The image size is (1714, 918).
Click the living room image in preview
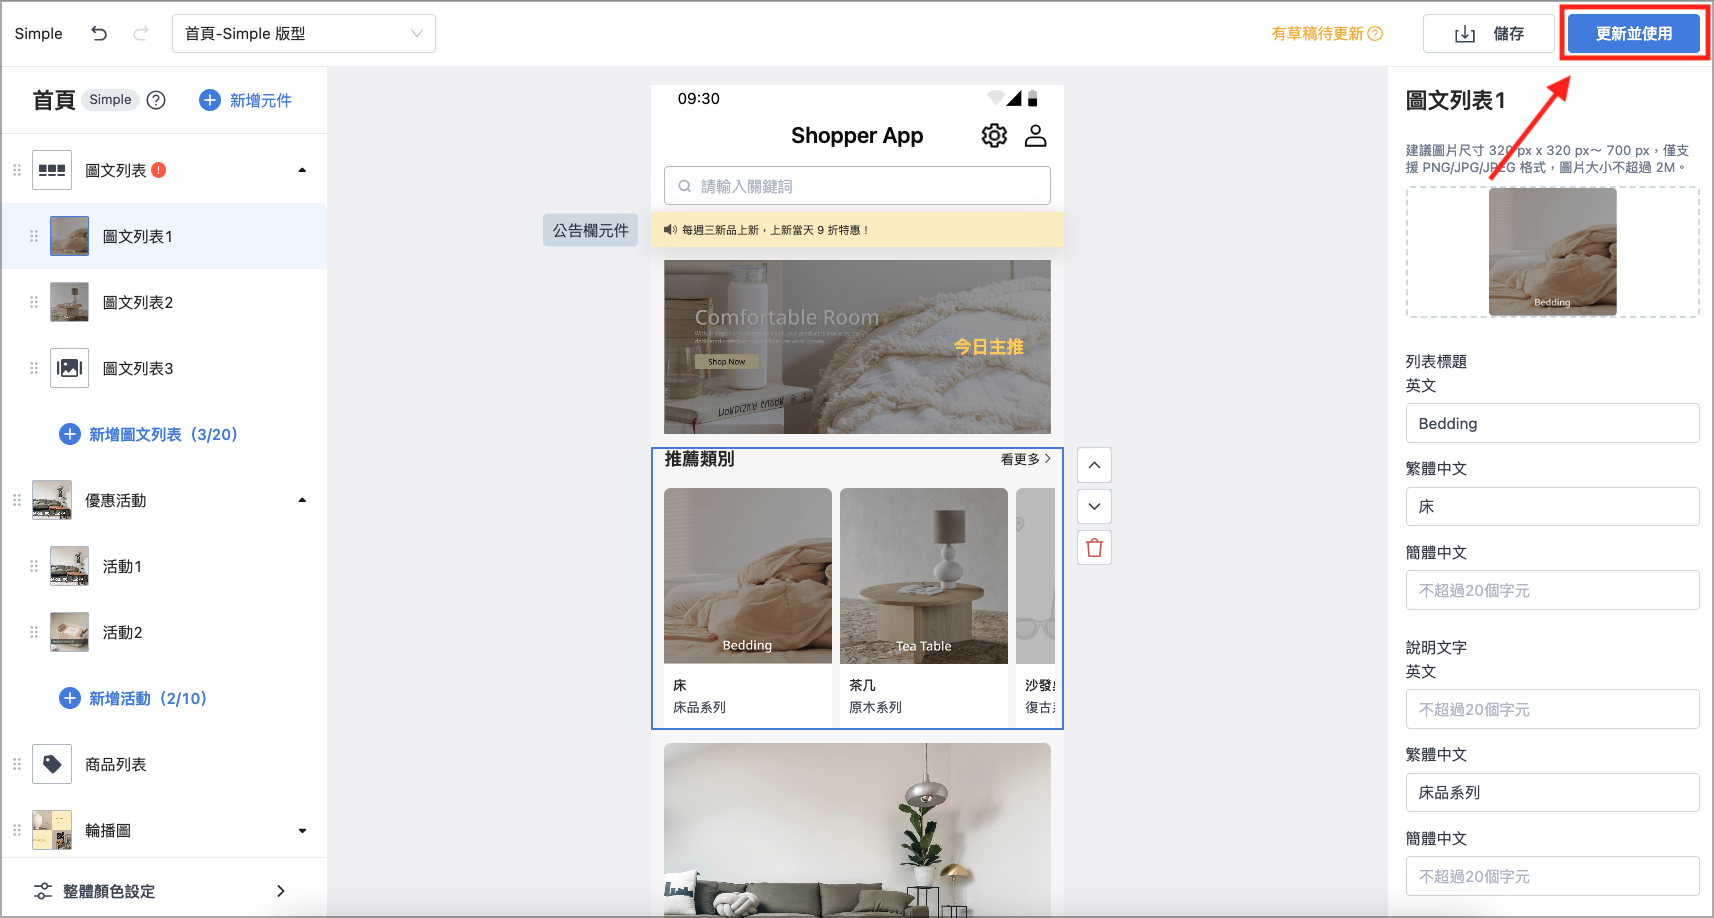coord(857,830)
